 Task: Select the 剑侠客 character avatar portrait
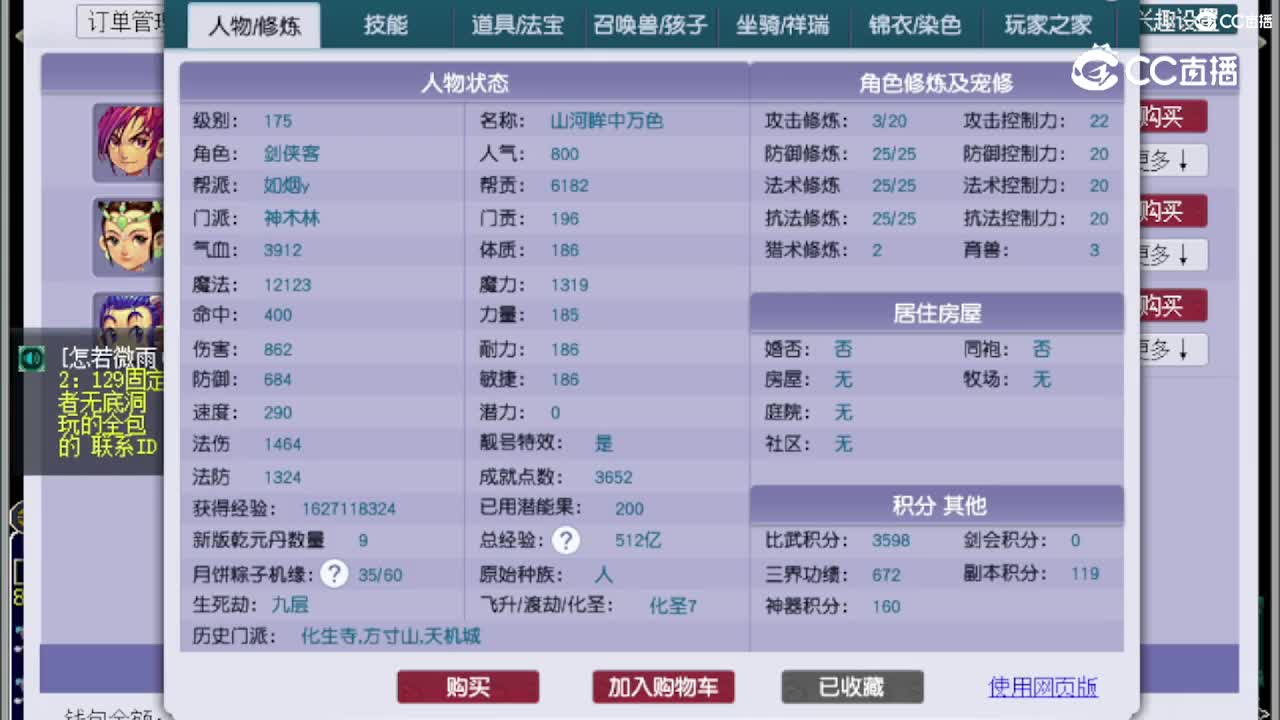click(x=131, y=143)
